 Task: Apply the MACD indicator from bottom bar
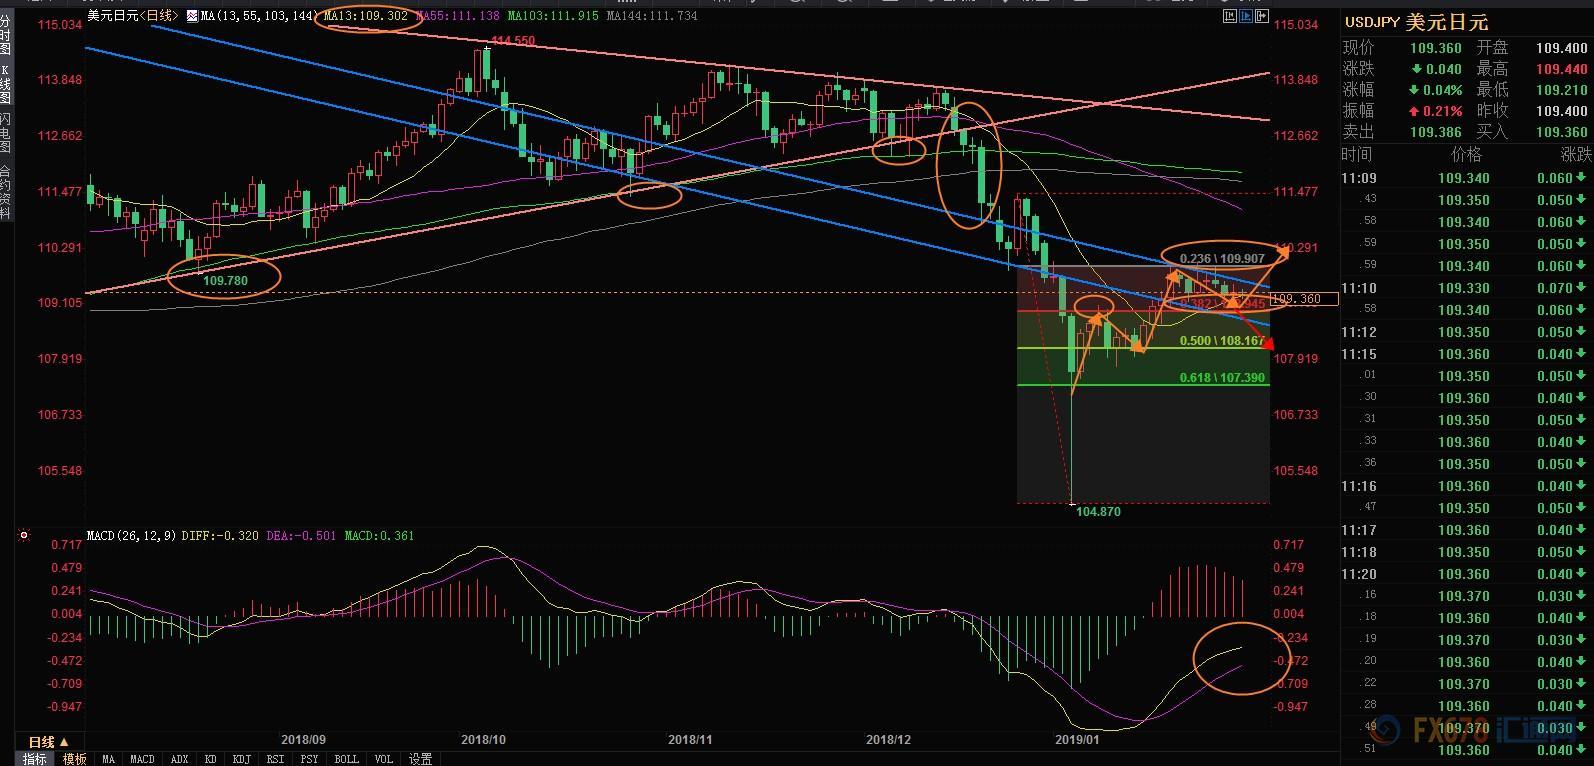(x=142, y=759)
